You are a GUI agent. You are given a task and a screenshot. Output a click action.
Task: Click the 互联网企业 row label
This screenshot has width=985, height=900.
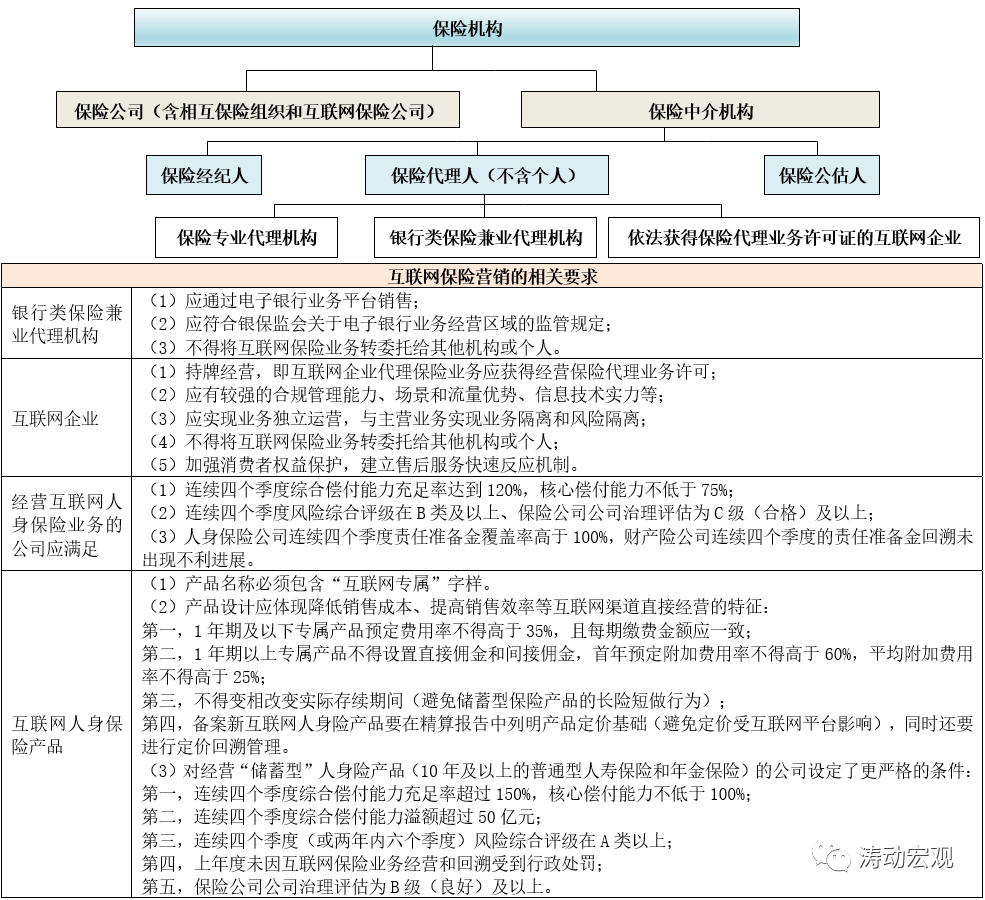pyautogui.click(x=55, y=418)
